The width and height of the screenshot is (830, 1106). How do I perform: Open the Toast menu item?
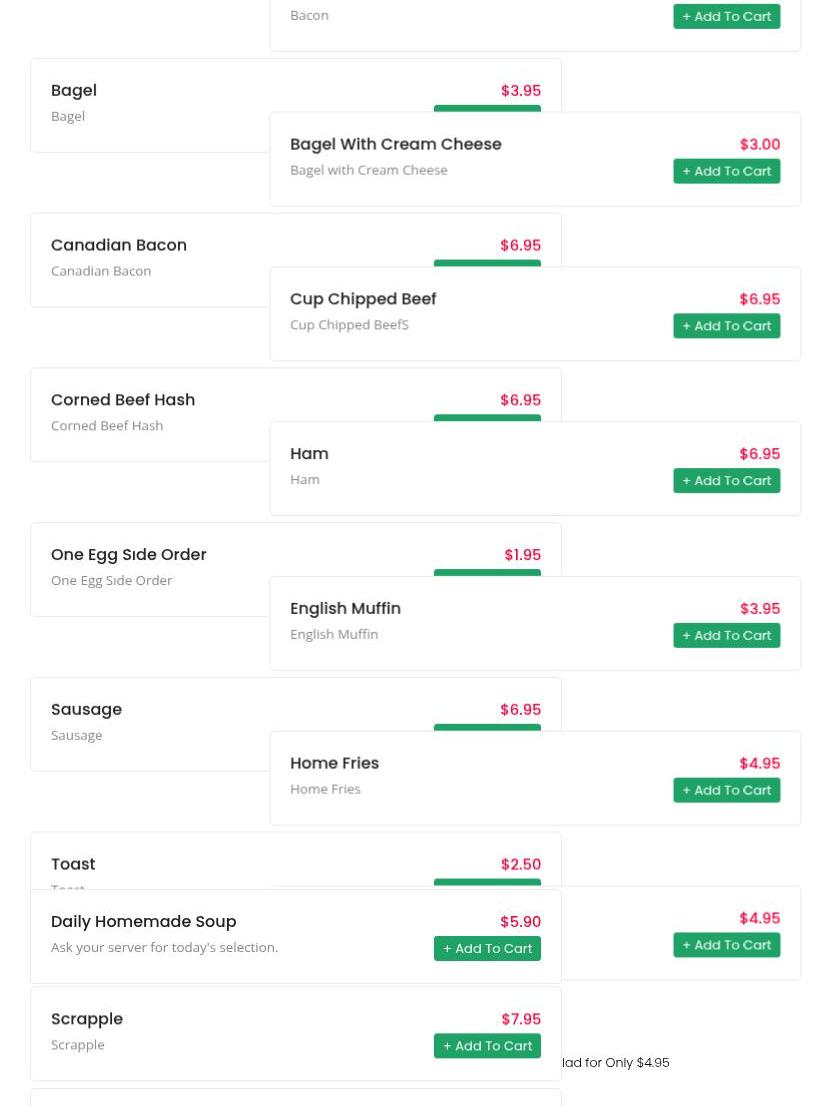(x=73, y=864)
